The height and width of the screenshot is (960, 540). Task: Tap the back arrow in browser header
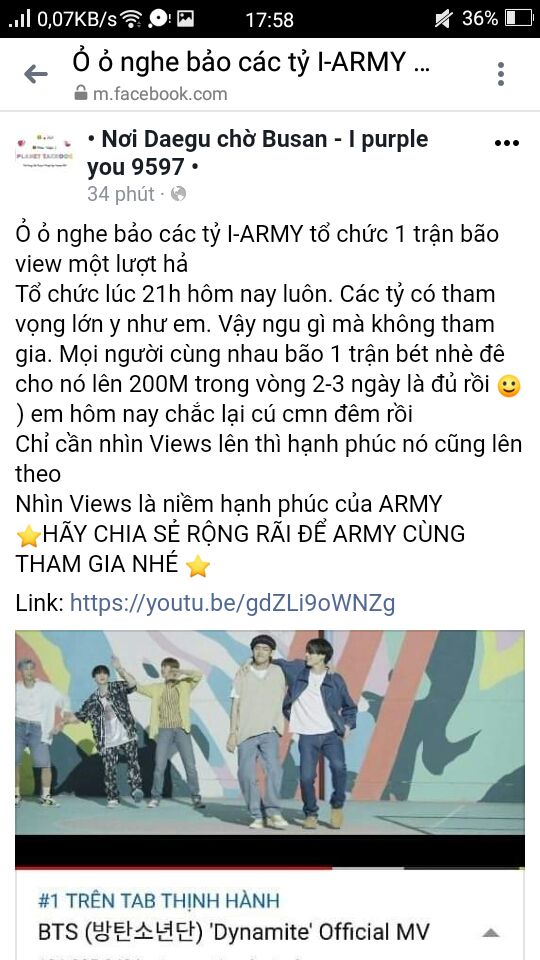click(x=36, y=75)
